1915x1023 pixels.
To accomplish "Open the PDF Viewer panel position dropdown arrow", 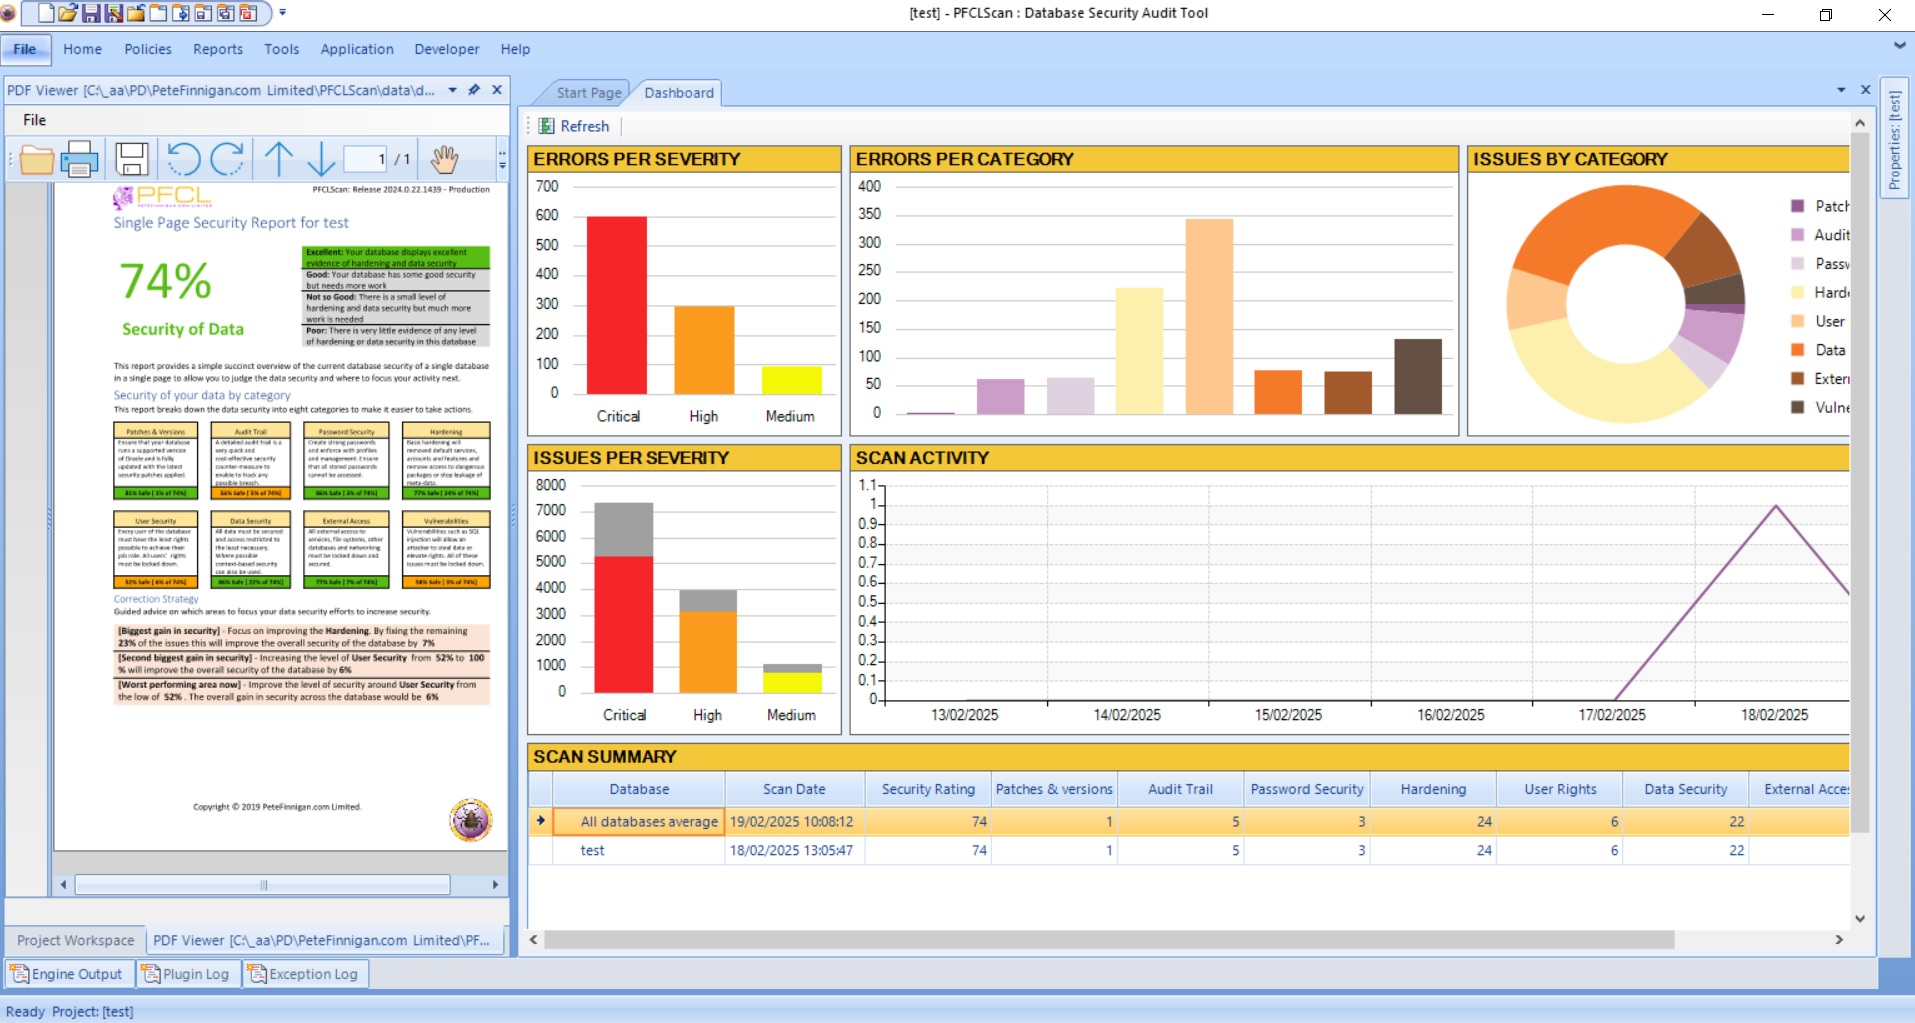I will 452,90.
